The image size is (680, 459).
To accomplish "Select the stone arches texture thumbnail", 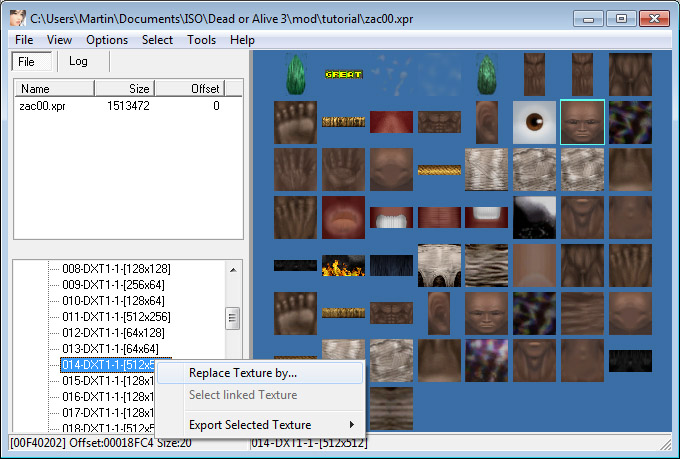I will point(439,266).
